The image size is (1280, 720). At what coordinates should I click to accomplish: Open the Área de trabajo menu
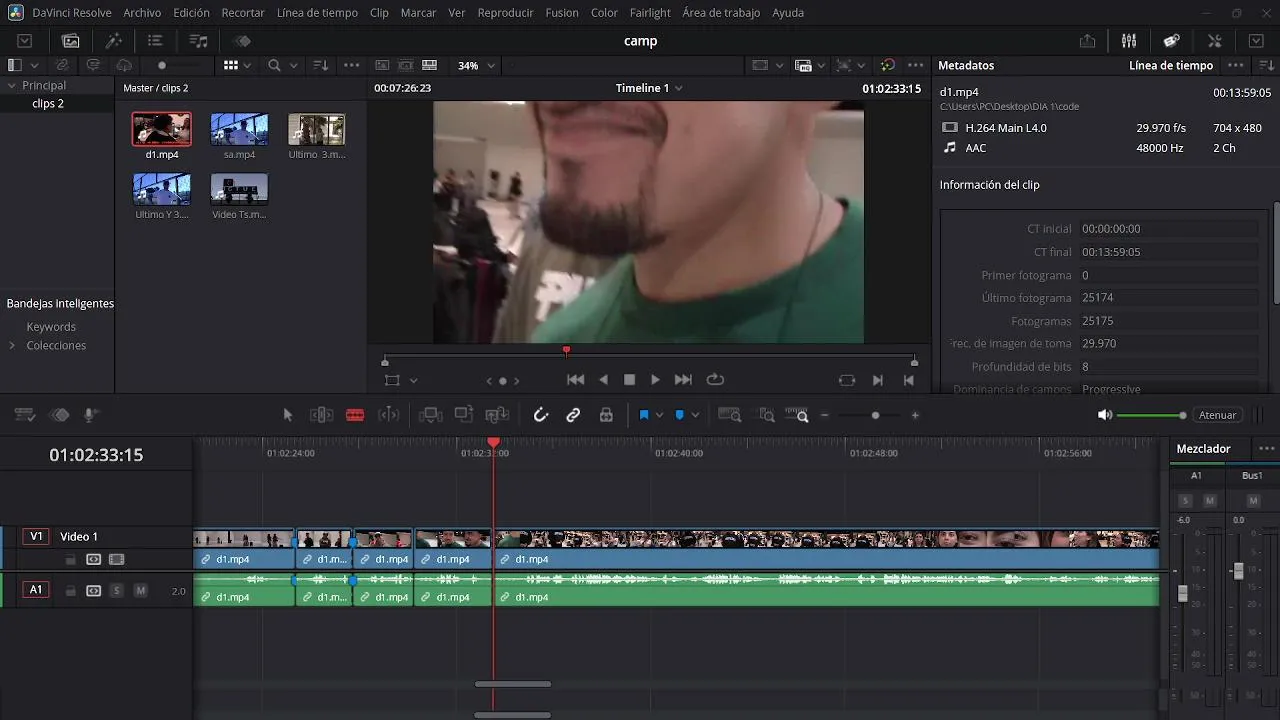tap(721, 13)
